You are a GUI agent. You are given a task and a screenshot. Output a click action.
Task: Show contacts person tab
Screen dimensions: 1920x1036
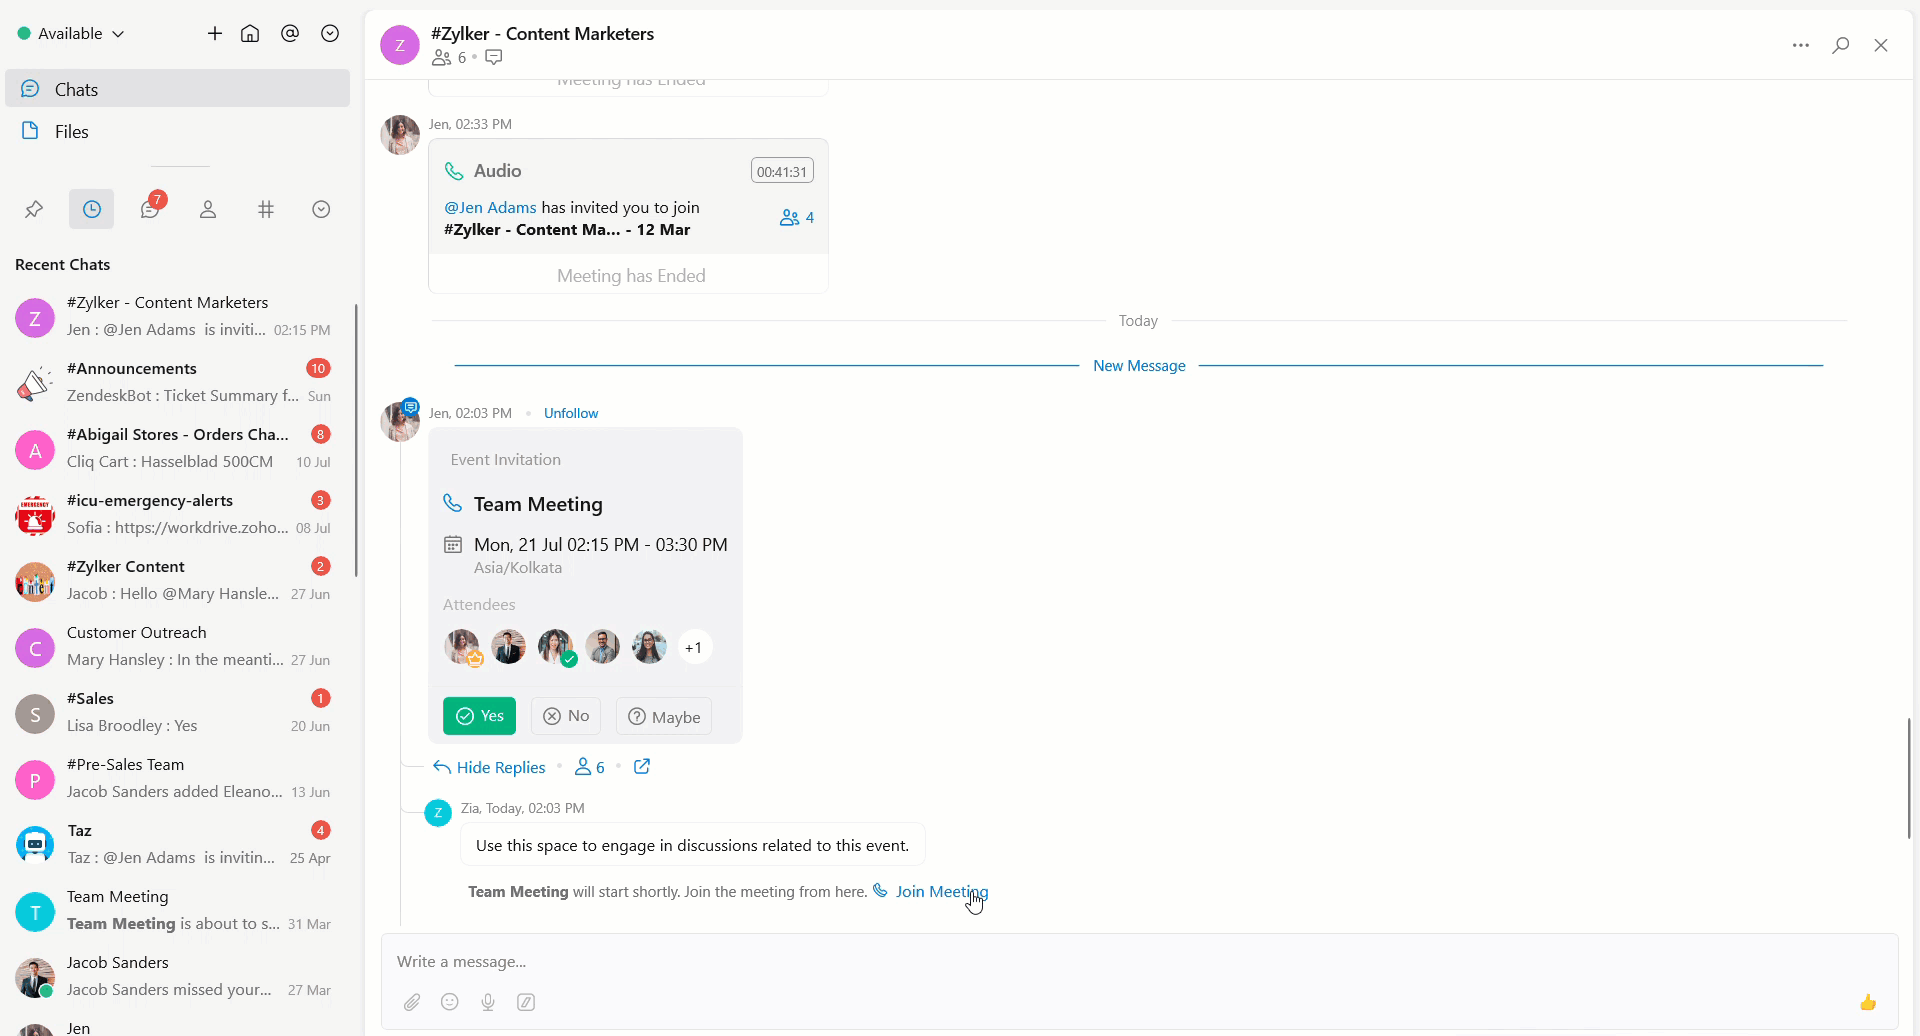pyautogui.click(x=208, y=209)
